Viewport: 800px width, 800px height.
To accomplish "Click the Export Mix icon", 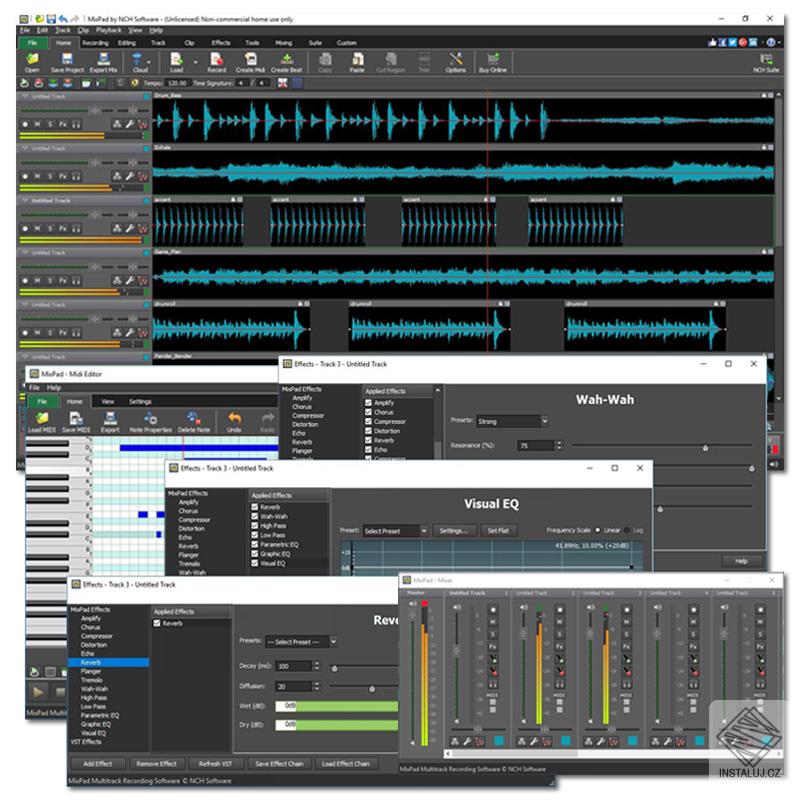I will coord(104,60).
